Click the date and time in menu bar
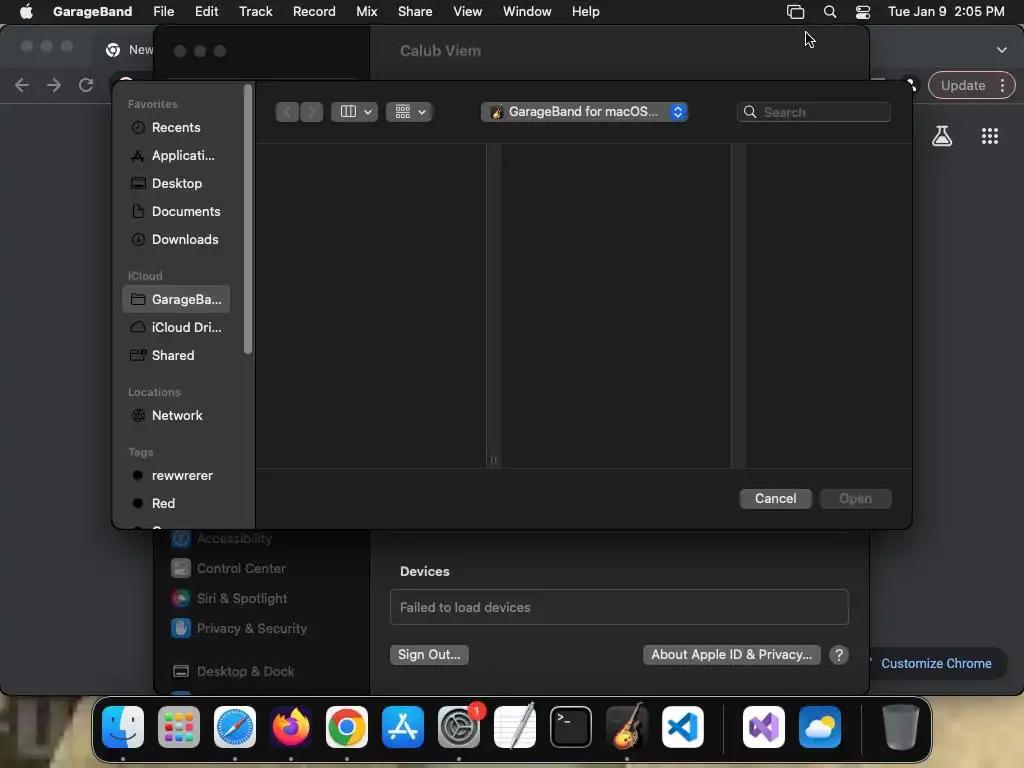This screenshot has width=1024, height=768. tap(946, 11)
